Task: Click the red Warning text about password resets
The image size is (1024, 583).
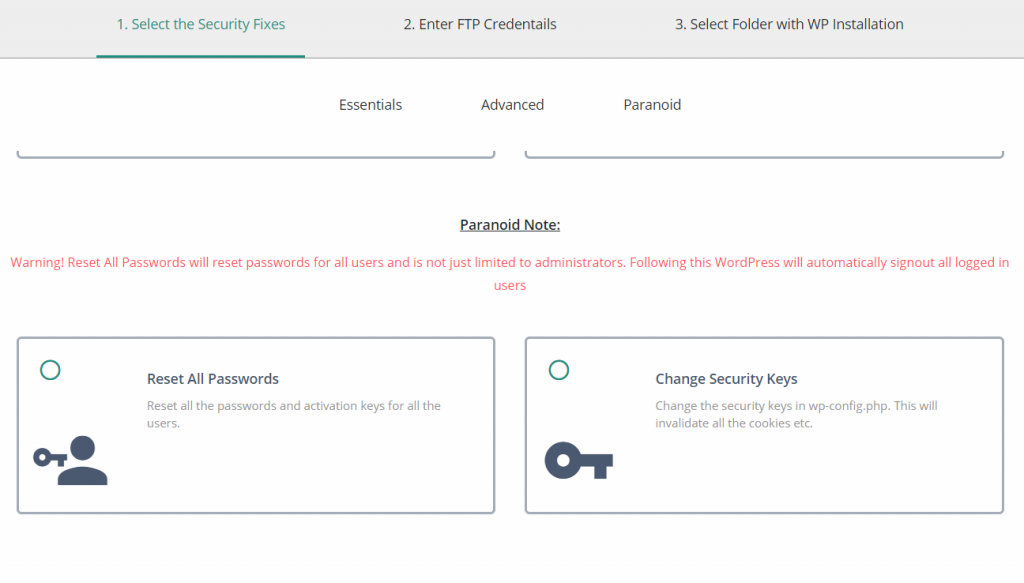Action: click(510, 274)
